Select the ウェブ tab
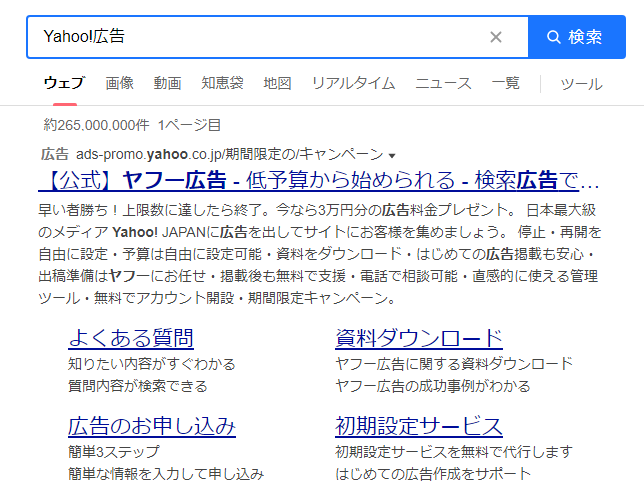Screen dimensions: 644x501 point(64,83)
